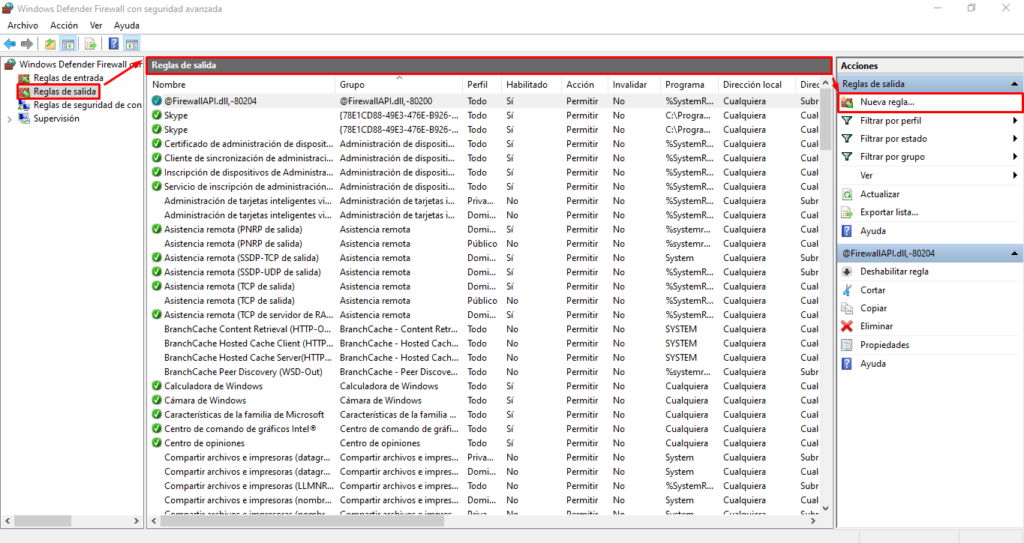This screenshot has height=543, width=1024.
Task: Sort by the Acción column header
Action: 584,85
